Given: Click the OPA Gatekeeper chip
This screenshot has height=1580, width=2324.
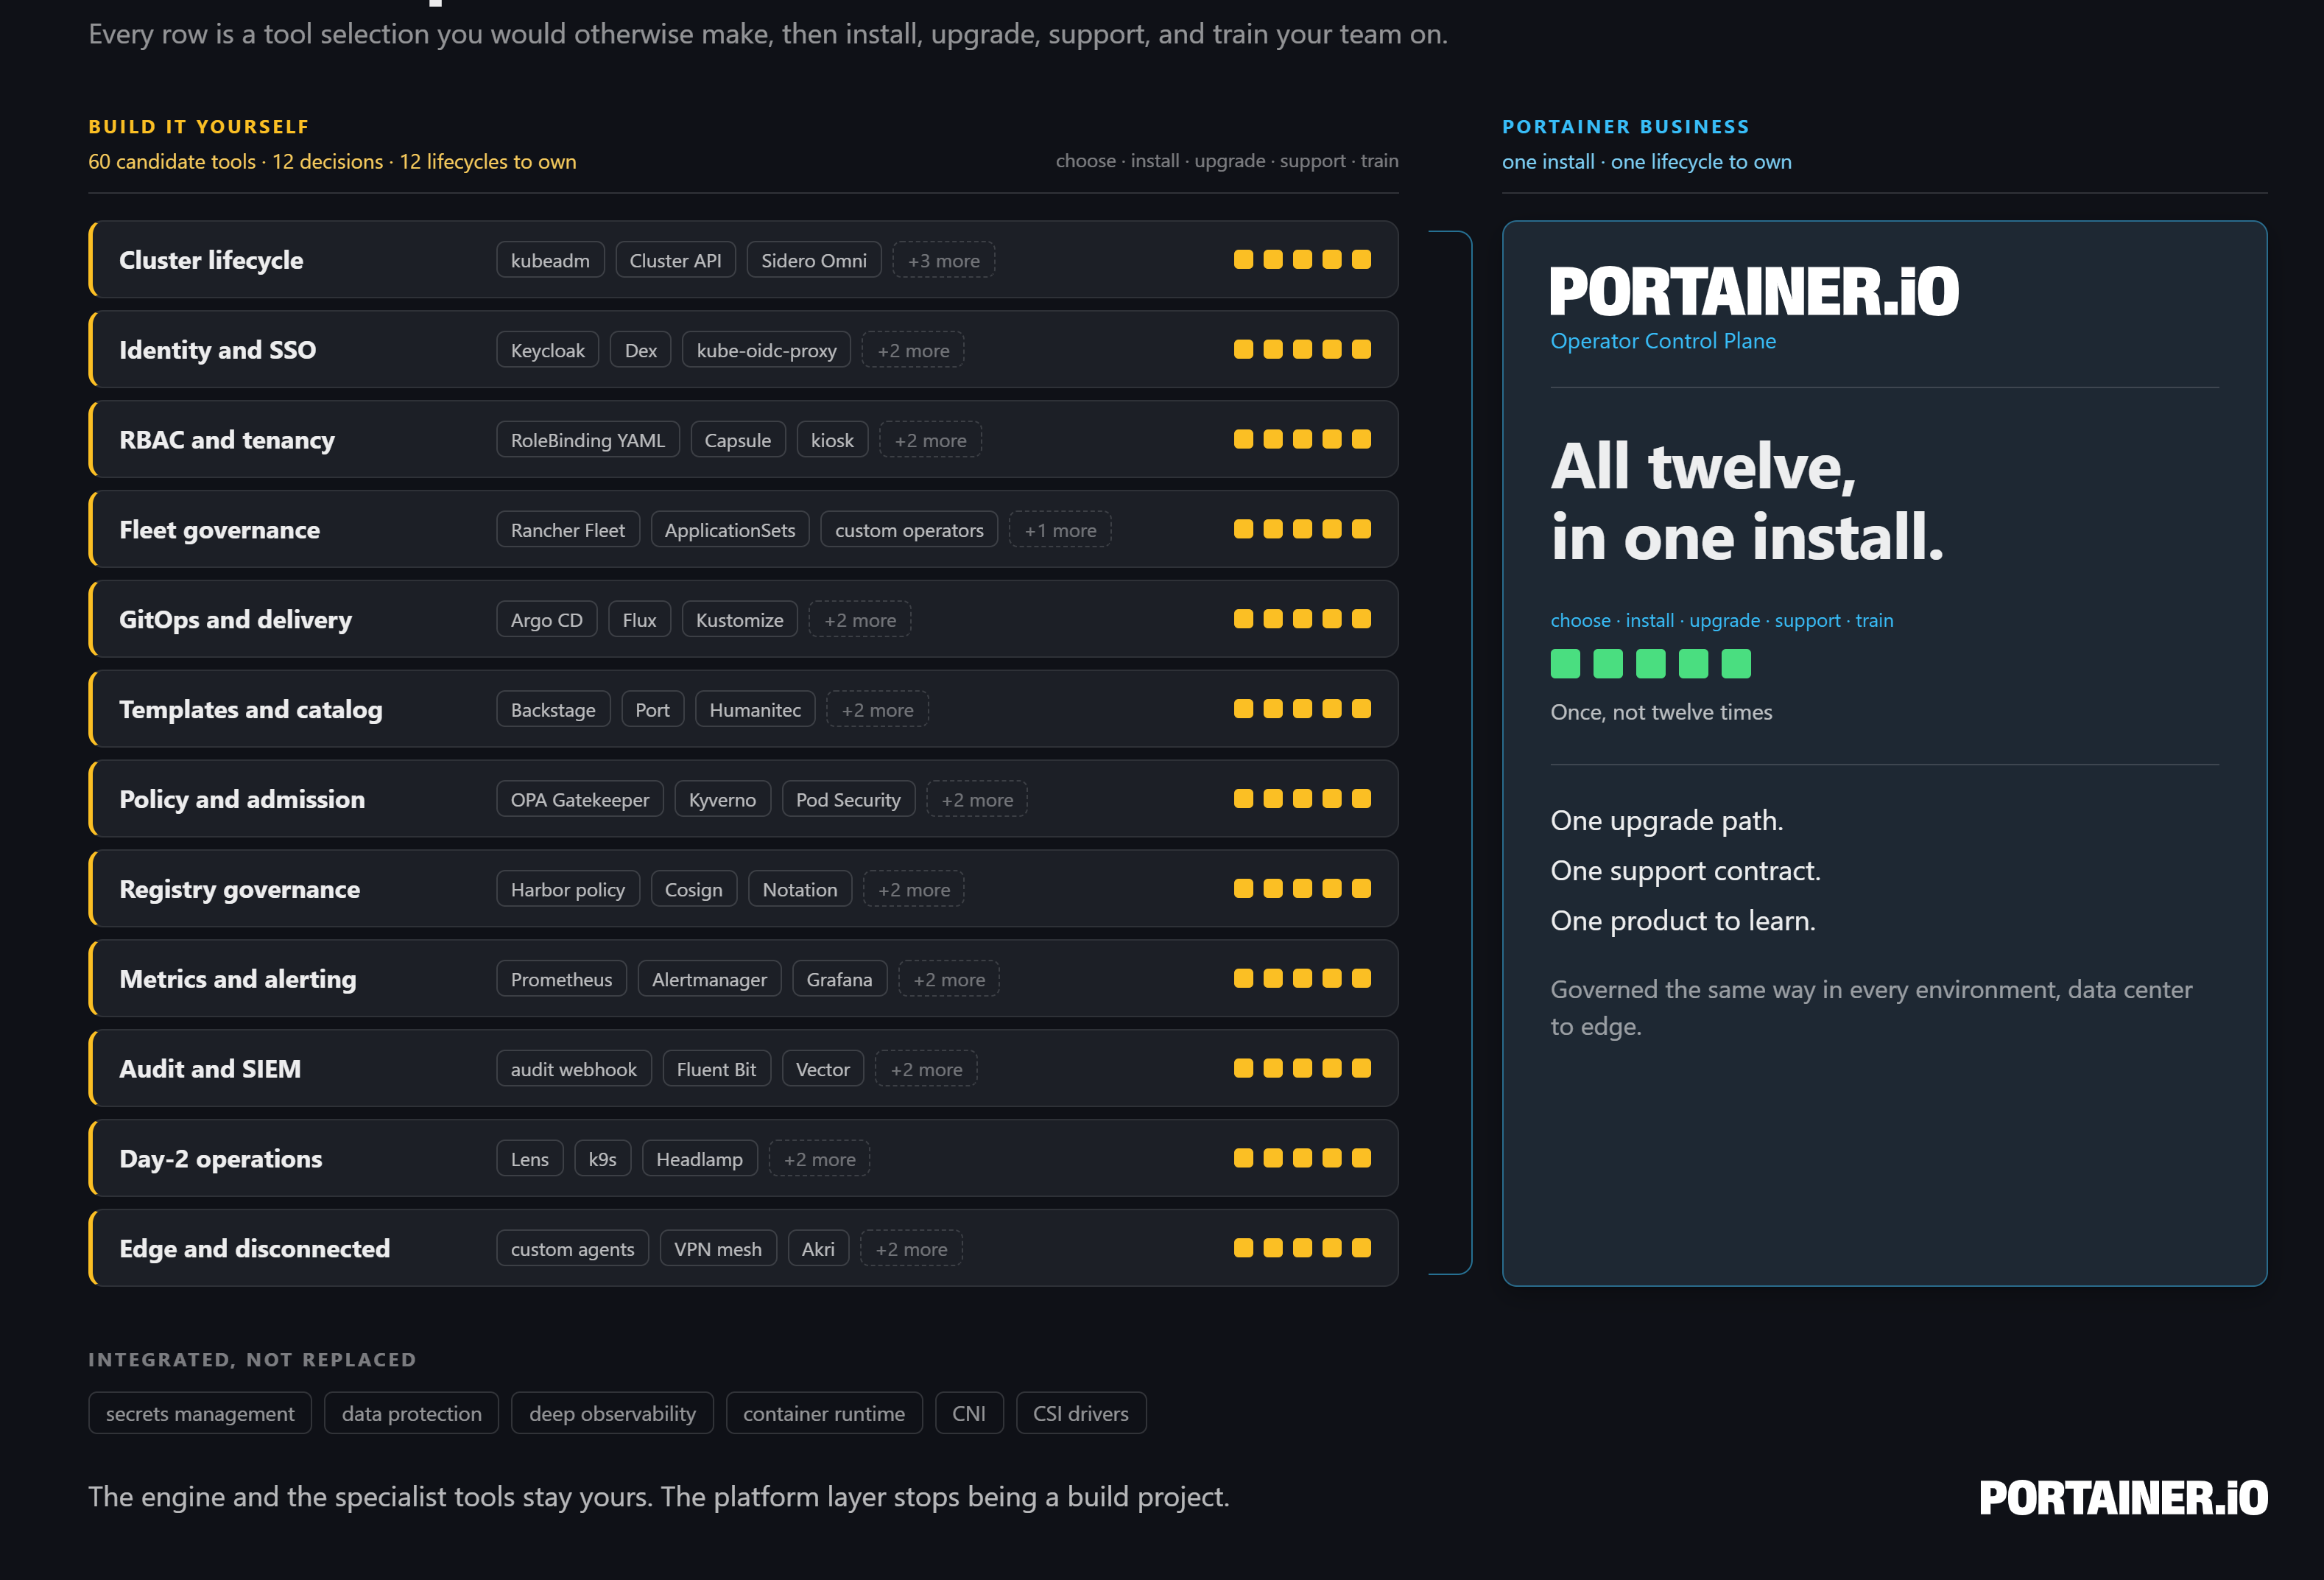Looking at the screenshot, I should click(x=580, y=799).
